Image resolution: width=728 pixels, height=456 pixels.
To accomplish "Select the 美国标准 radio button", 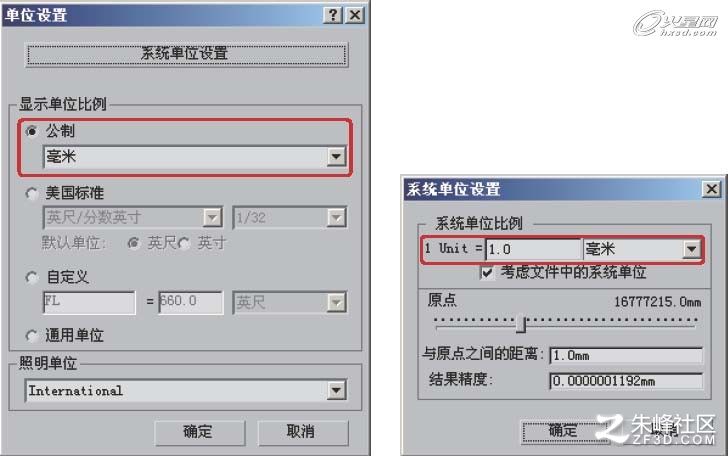I will coord(32,193).
